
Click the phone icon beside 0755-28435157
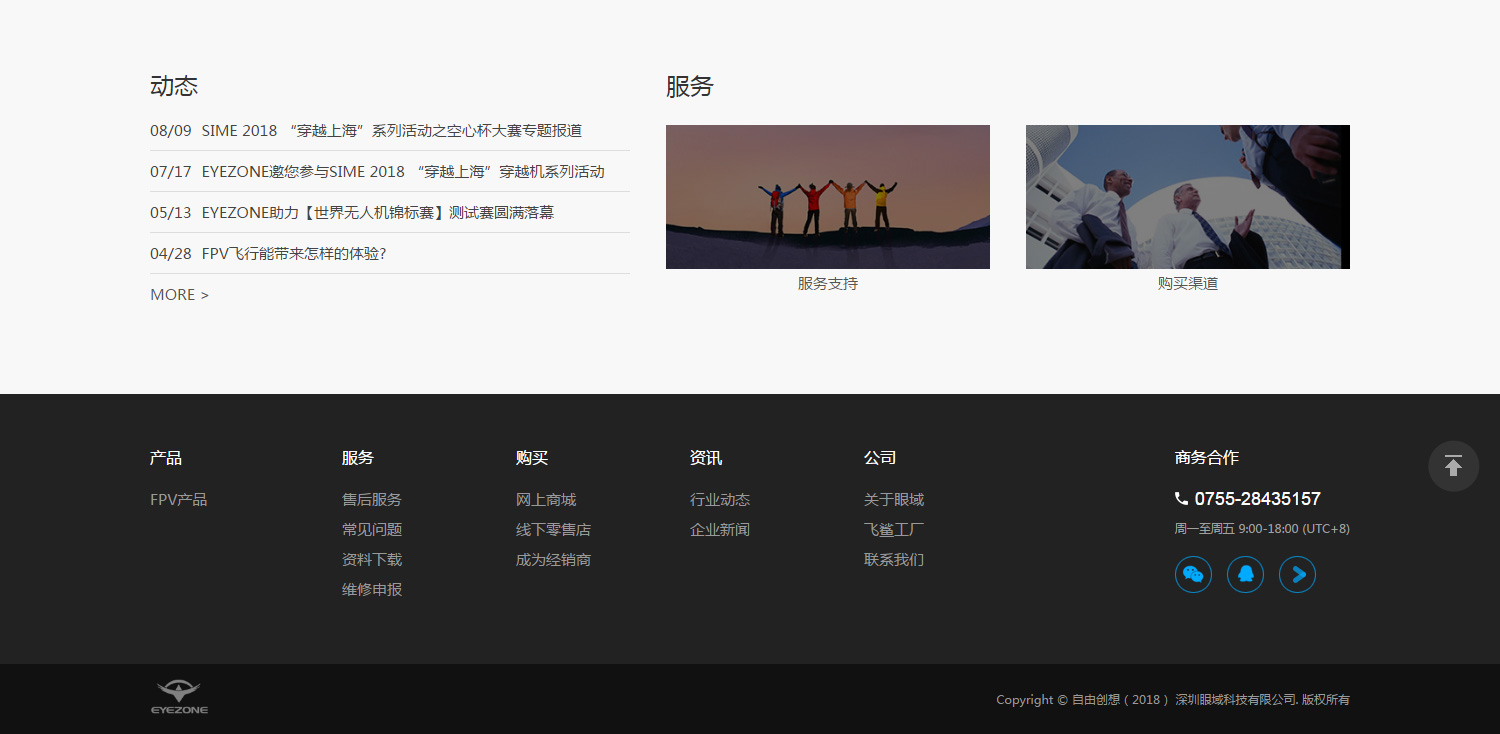pyautogui.click(x=1183, y=498)
